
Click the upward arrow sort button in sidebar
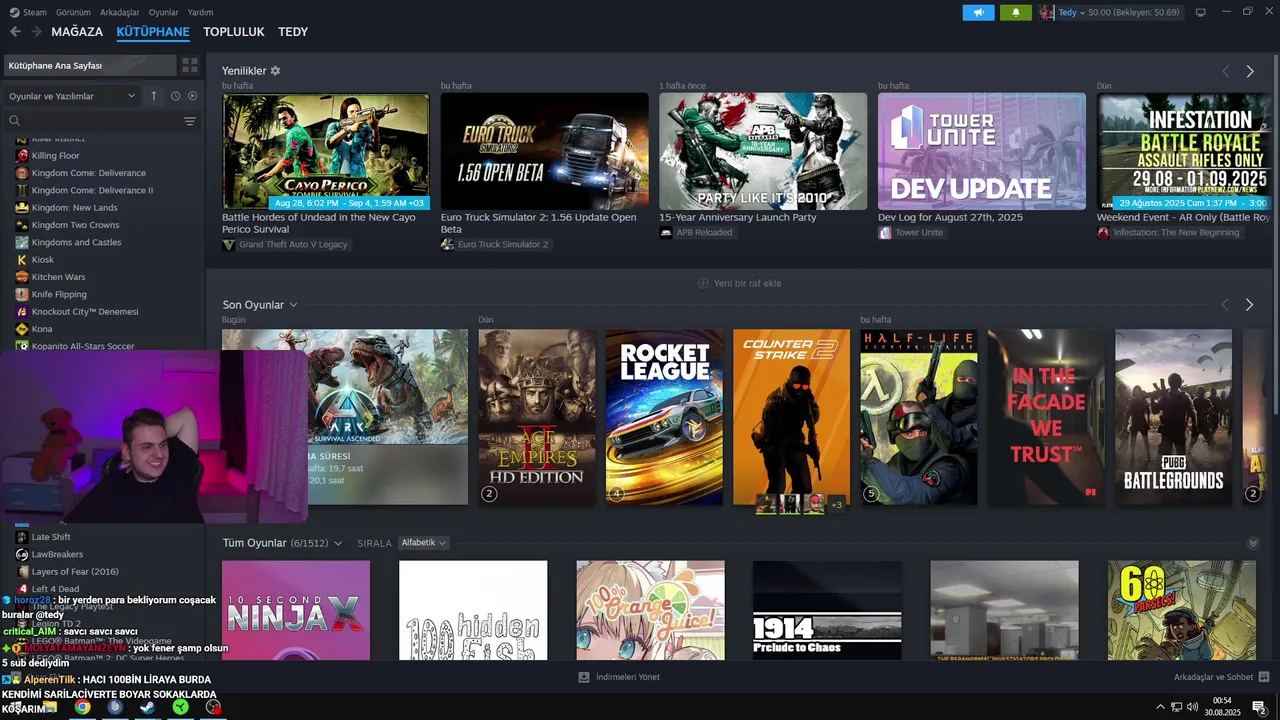[x=154, y=96]
